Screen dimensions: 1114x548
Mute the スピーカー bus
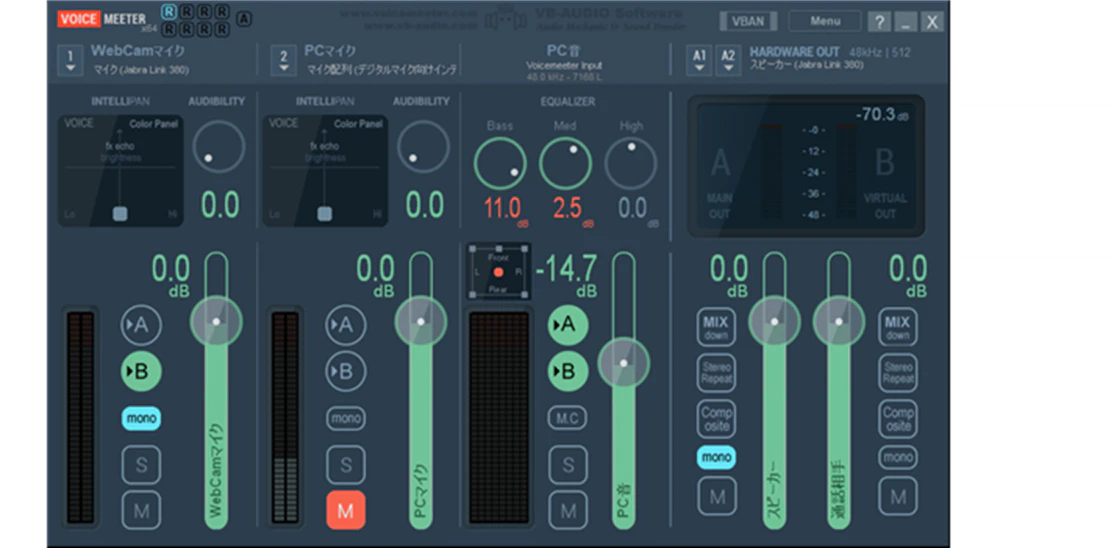[716, 496]
